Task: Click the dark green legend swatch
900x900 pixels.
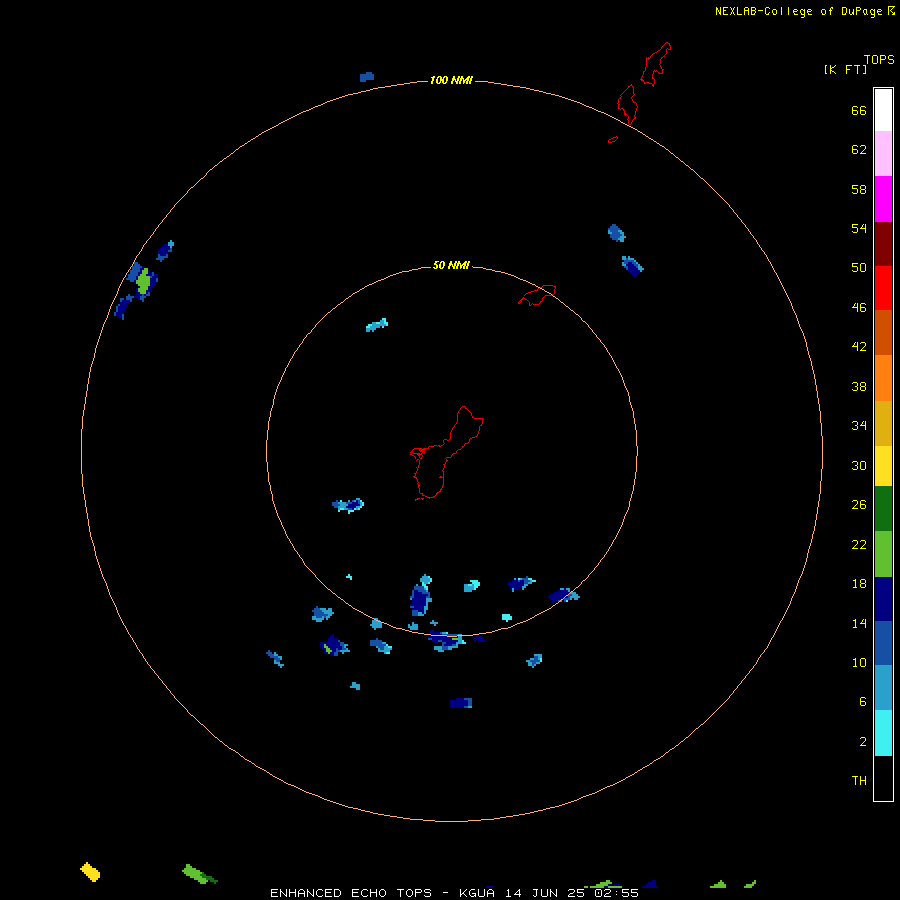Action: (883, 509)
